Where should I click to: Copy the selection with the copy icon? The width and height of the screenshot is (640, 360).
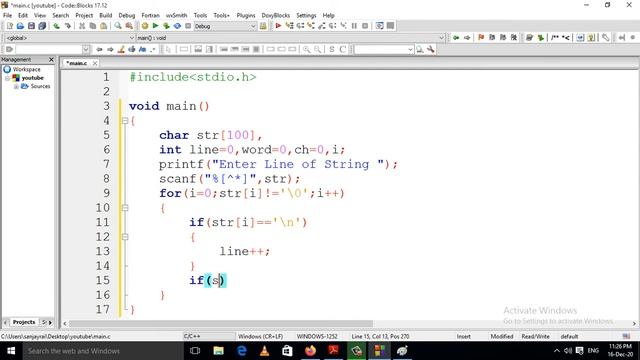tap(93, 26)
